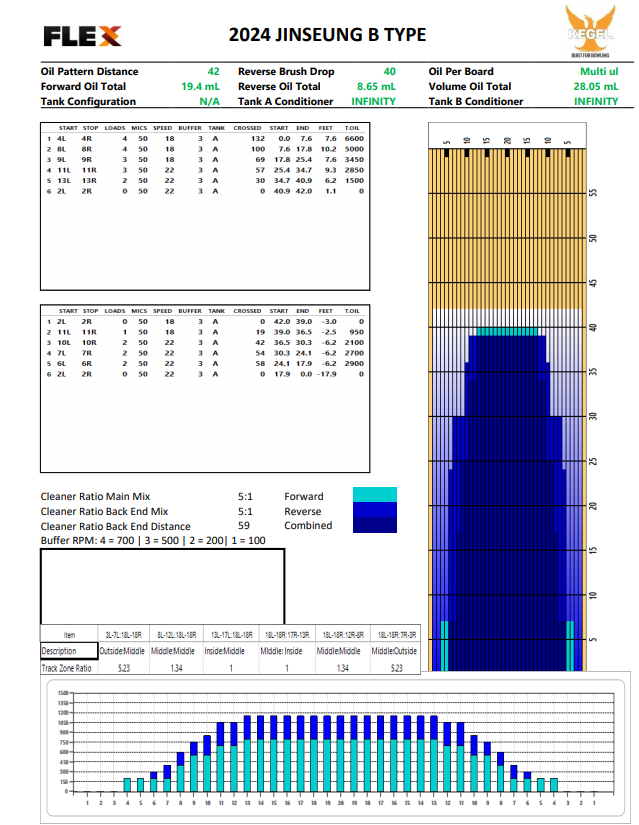The width and height of the screenshot is (639, 825).
Task: Click the 5000 T.OIL cell in forward table
Action: (354, 149)
